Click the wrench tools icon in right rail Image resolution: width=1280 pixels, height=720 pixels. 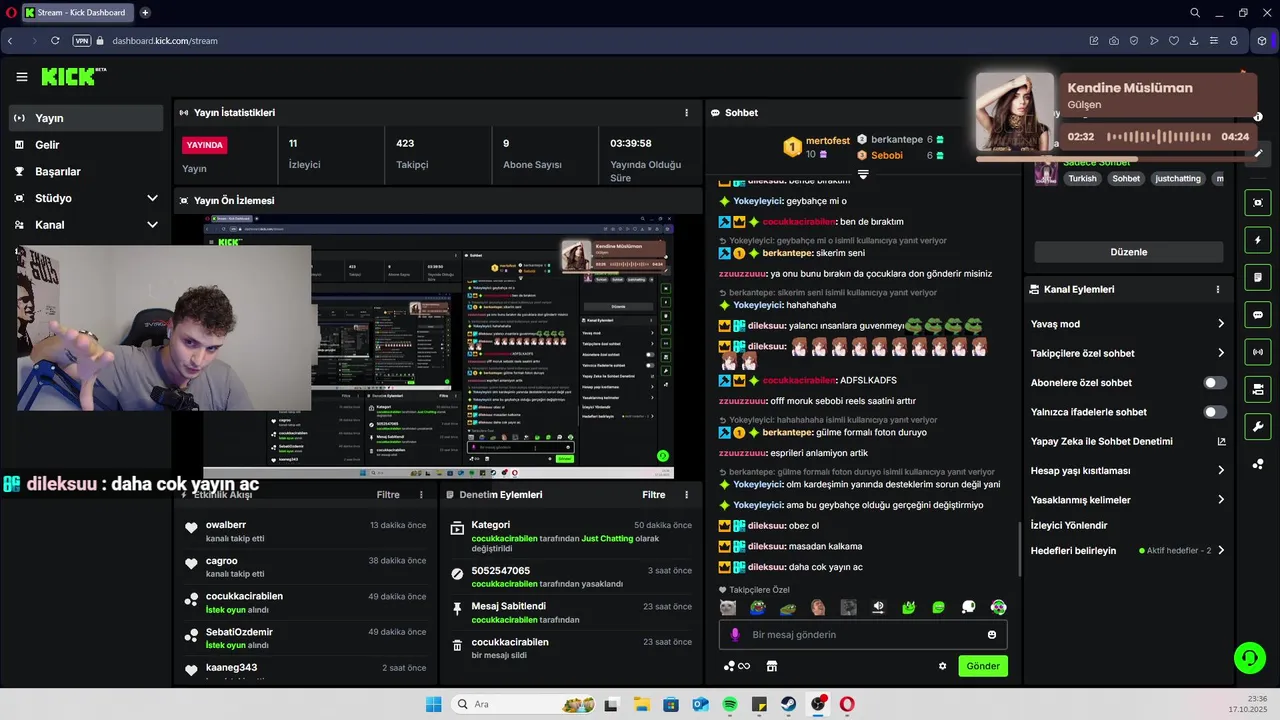tap(1257, 426)
